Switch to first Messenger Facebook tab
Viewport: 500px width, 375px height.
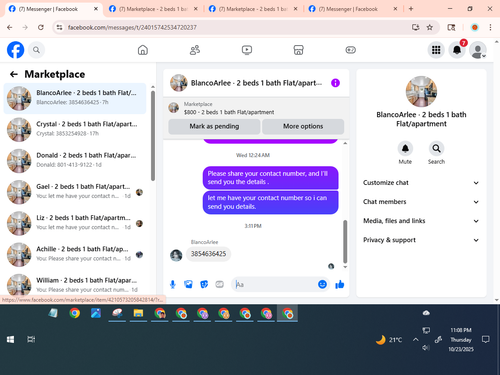click(x=53, y=9)
